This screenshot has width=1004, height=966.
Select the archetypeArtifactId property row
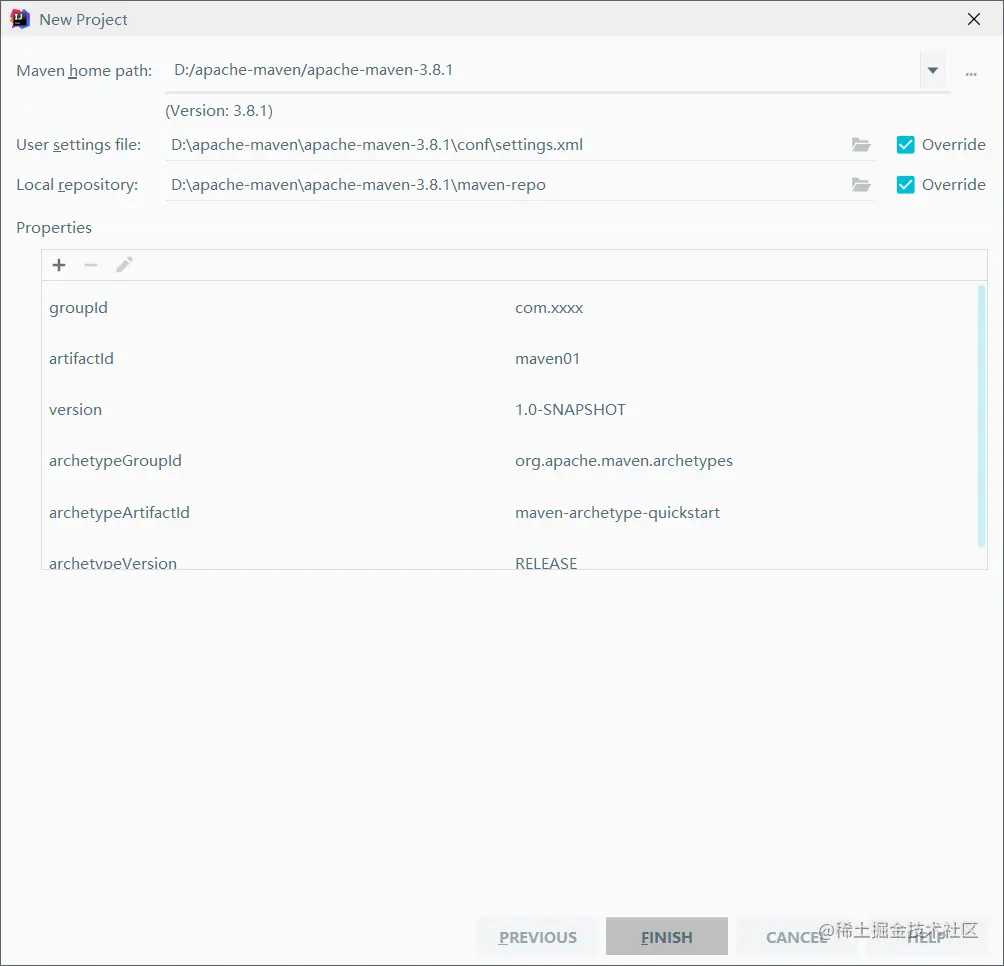[x=510, y=513]
